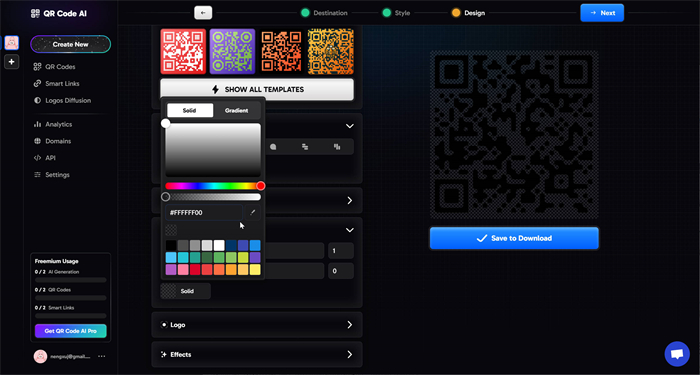Pick the white color swatch
The width and height of the screenshot is (700, 375).
pyautogui.click(x=219, y=245)
